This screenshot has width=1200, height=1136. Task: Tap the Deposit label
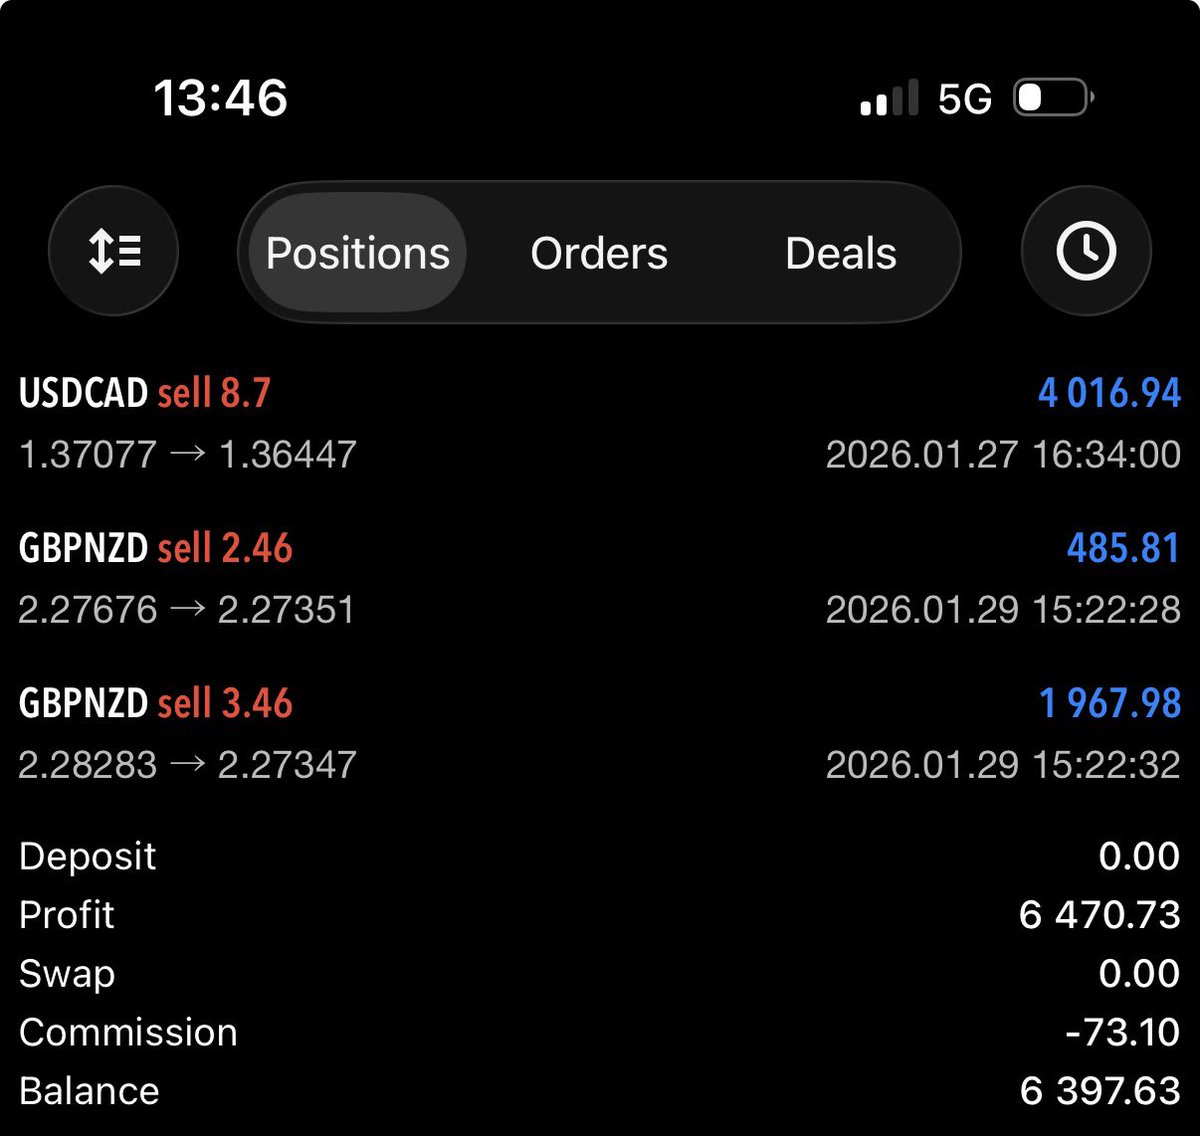[x=88, y=857]
